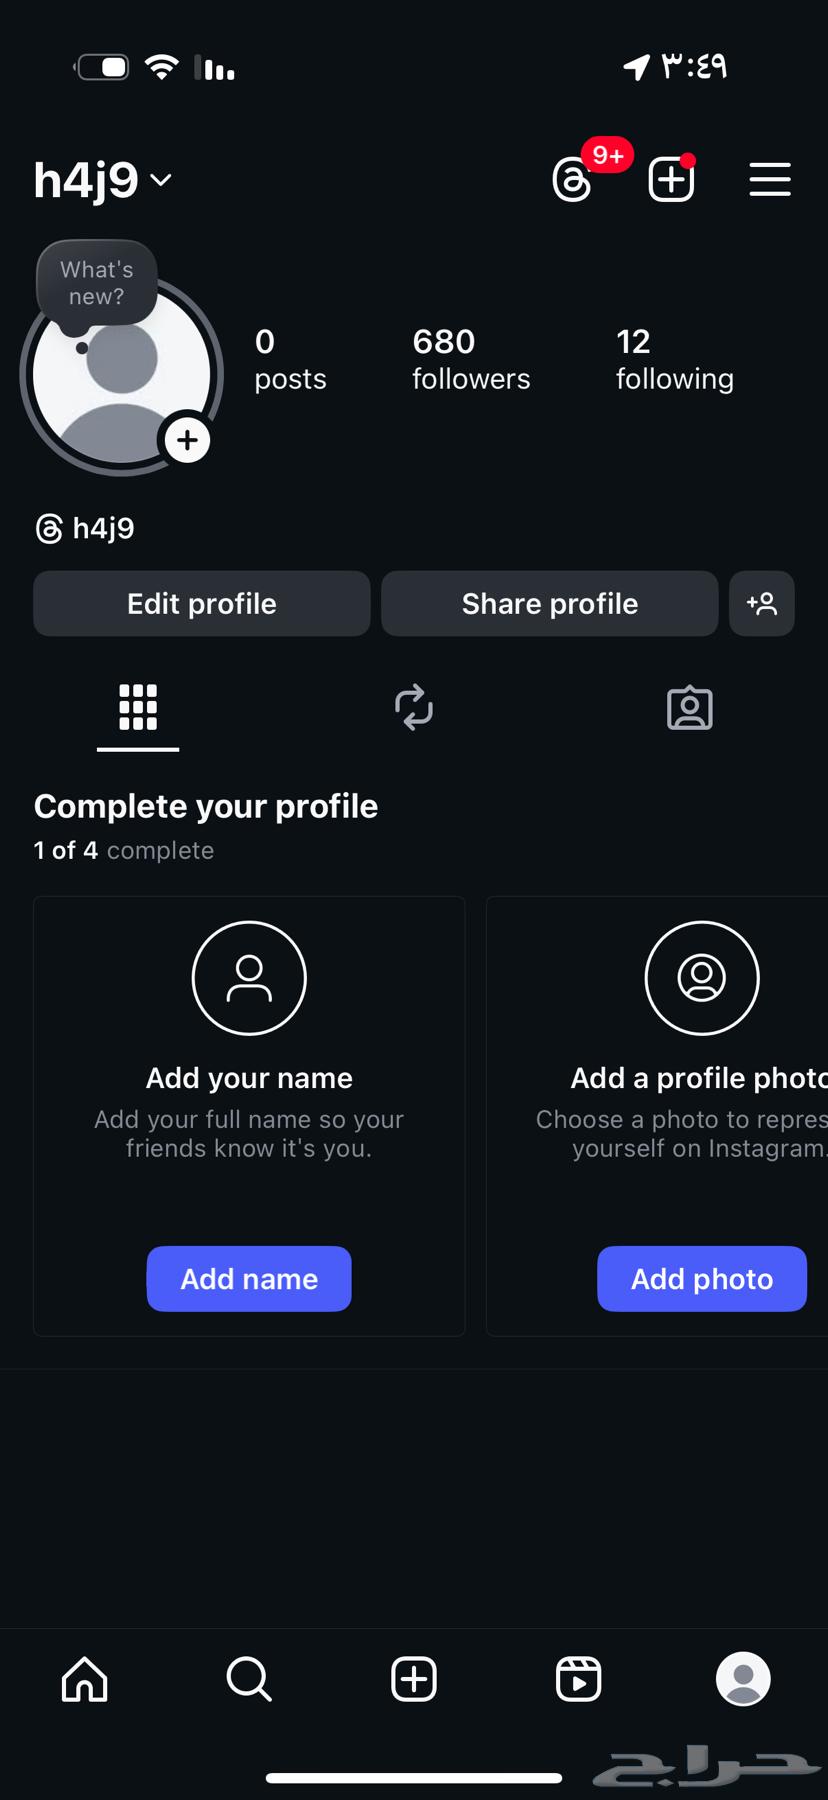Click the Edit profile button

coord(202,603)
